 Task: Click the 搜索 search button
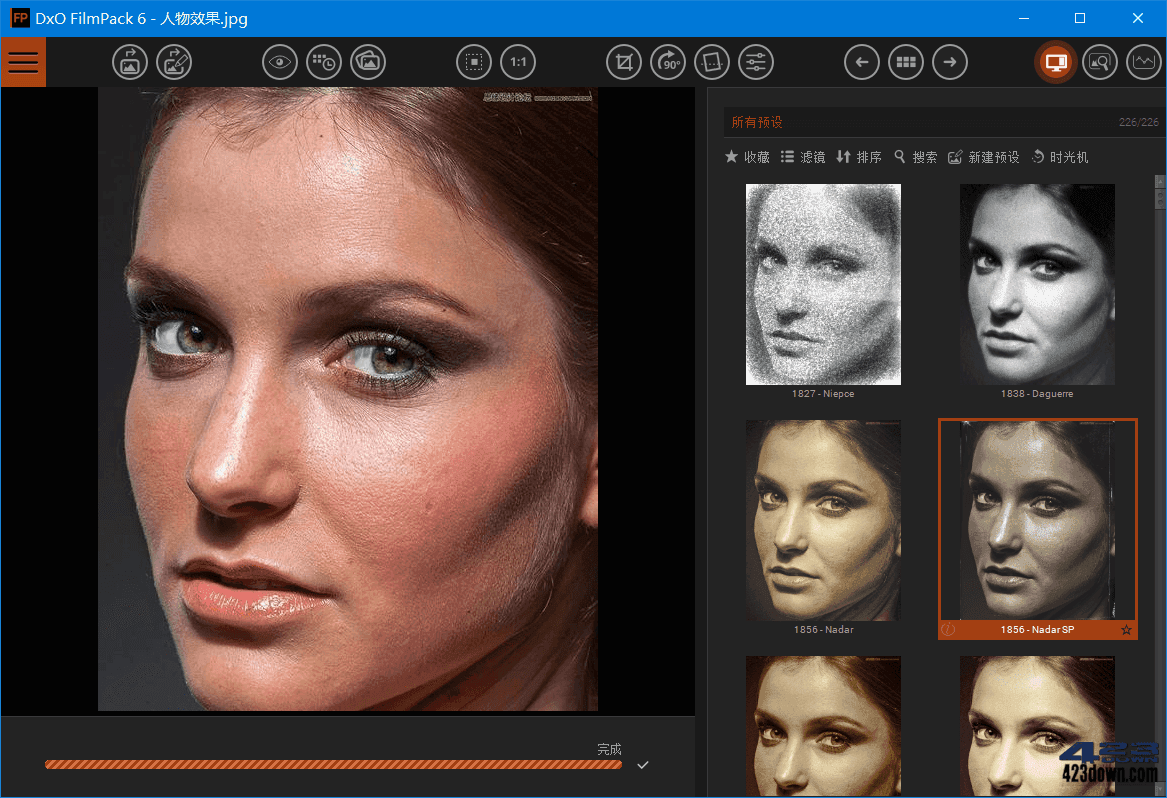coord(916,157)
